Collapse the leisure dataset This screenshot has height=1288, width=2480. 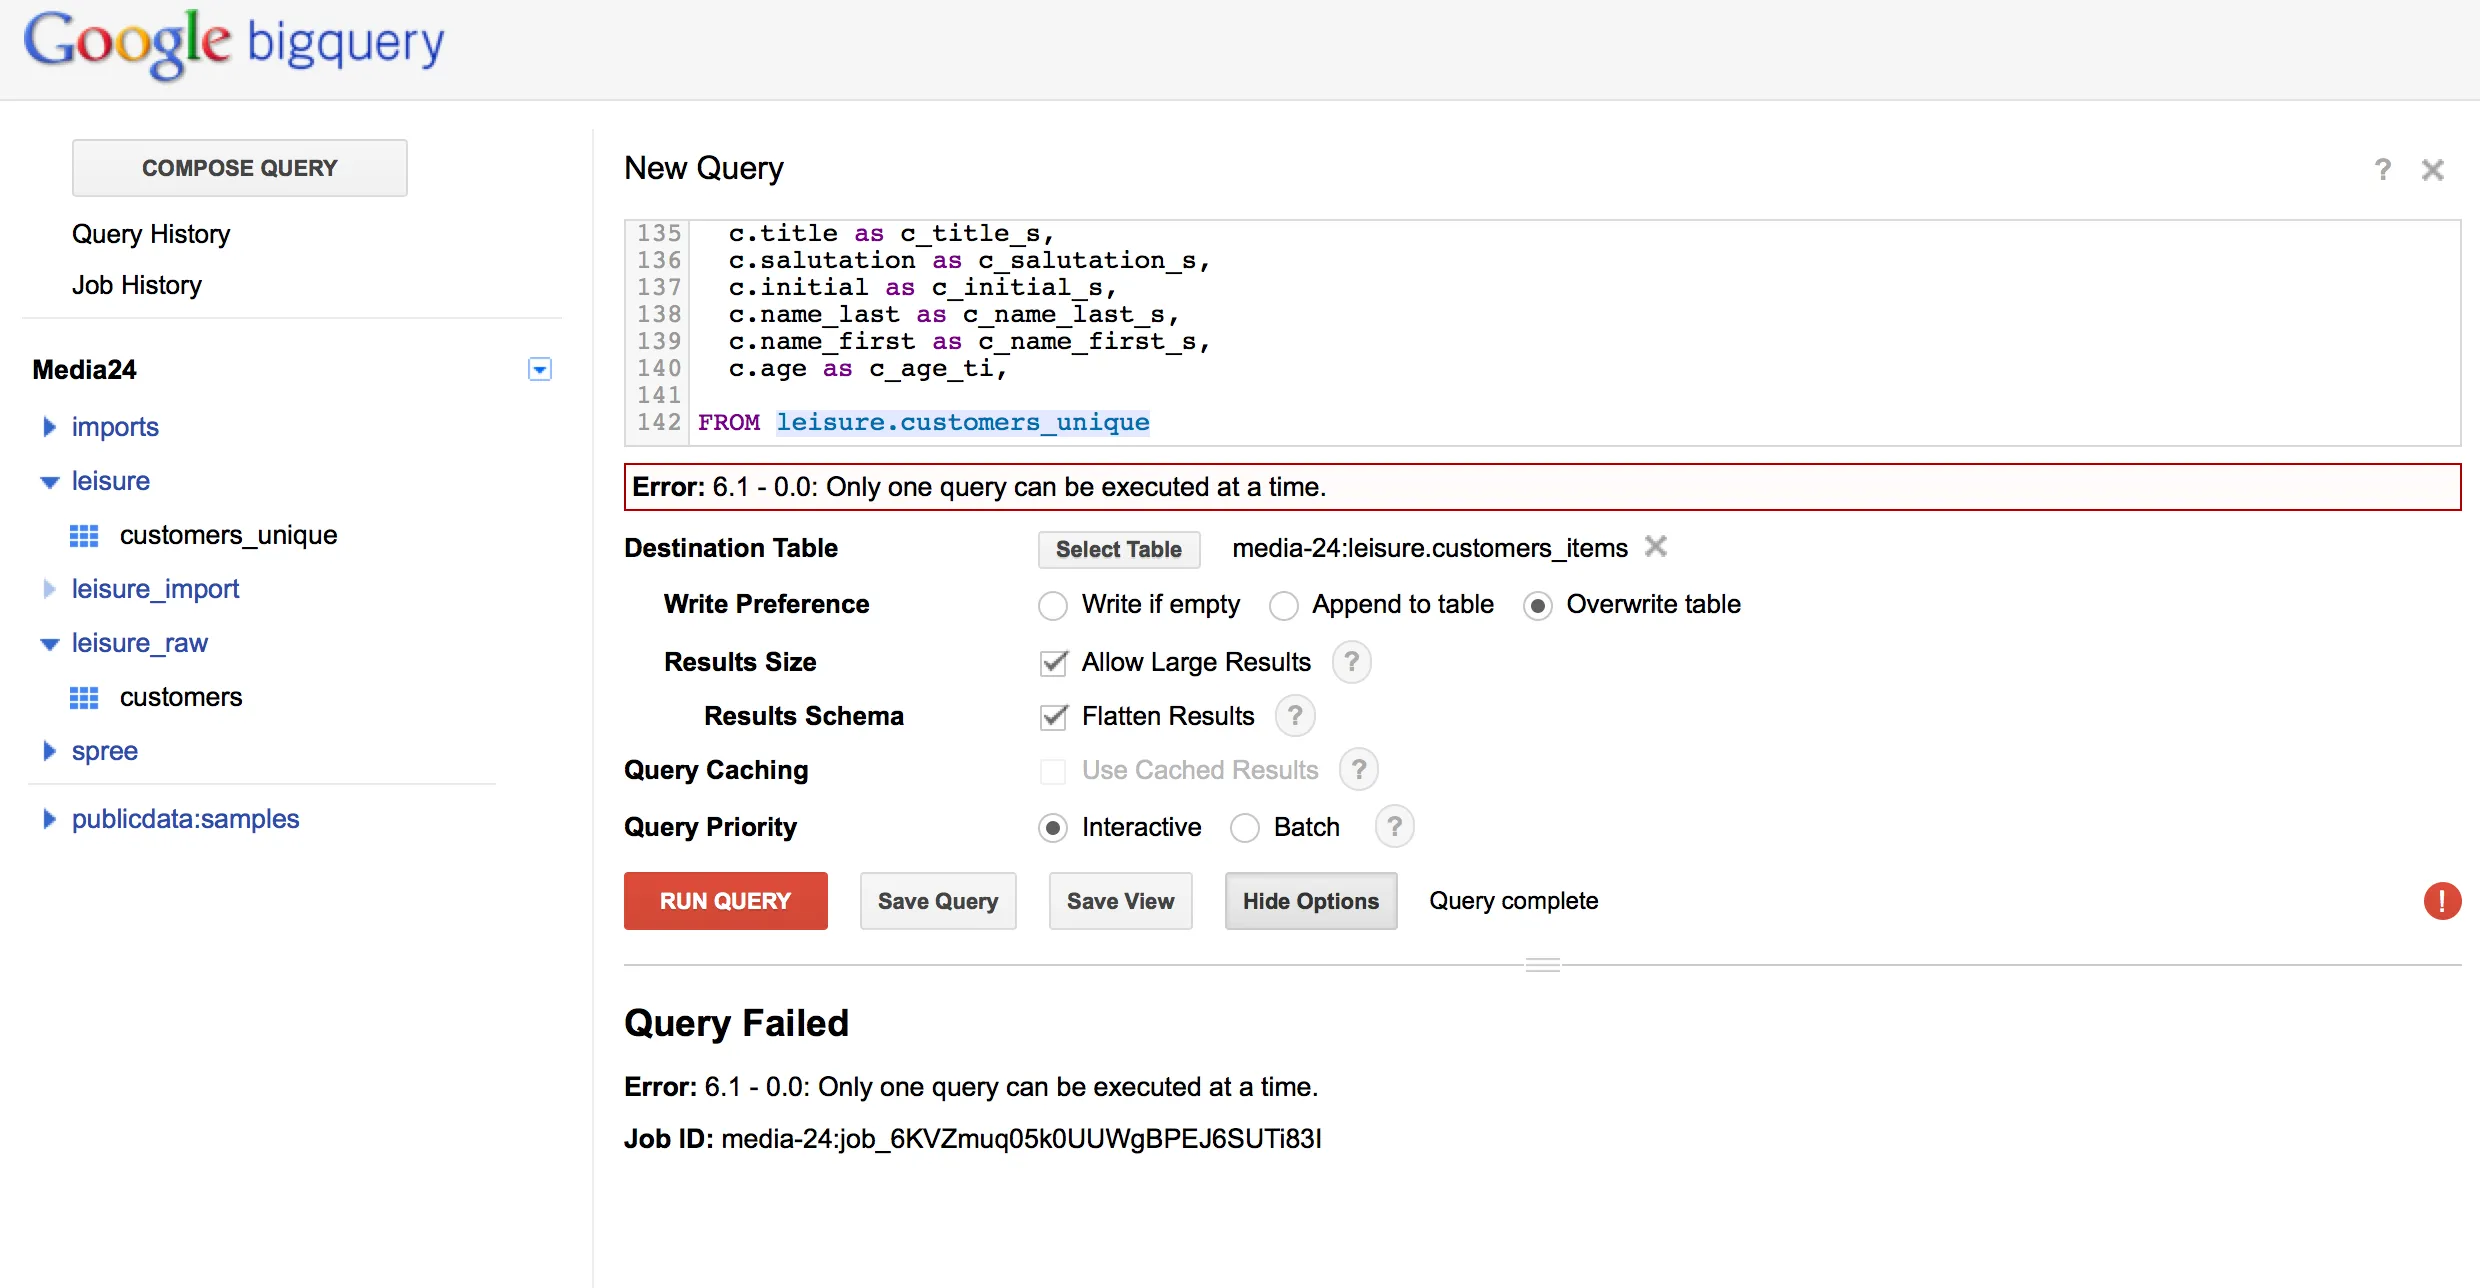pyautogui.click(x=49, y=482)
